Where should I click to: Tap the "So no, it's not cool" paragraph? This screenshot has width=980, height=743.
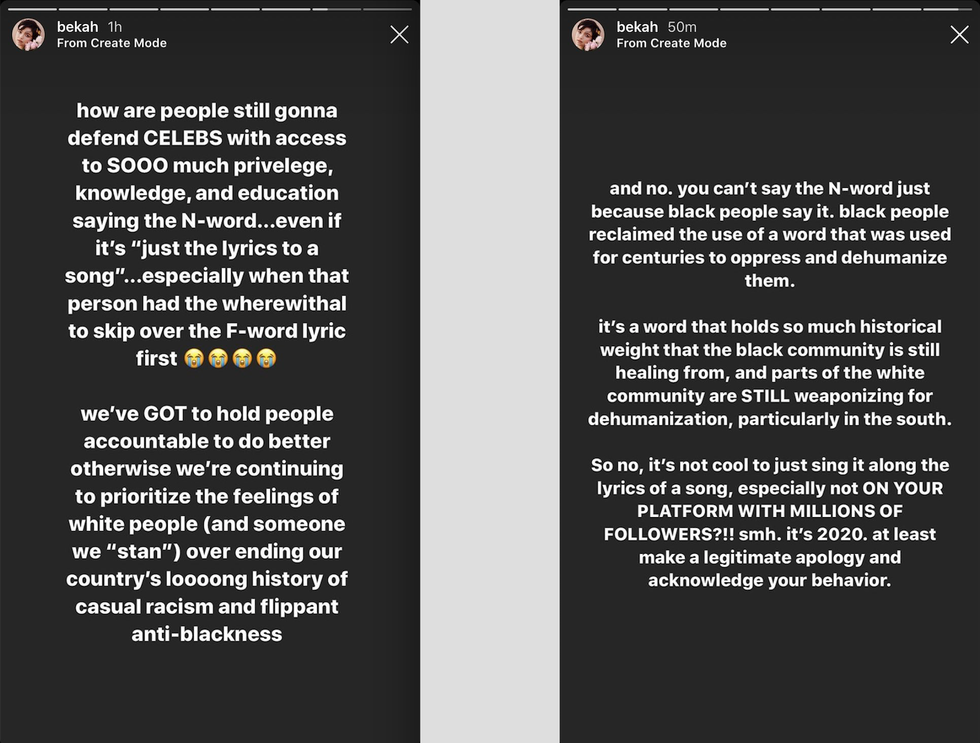769,522
